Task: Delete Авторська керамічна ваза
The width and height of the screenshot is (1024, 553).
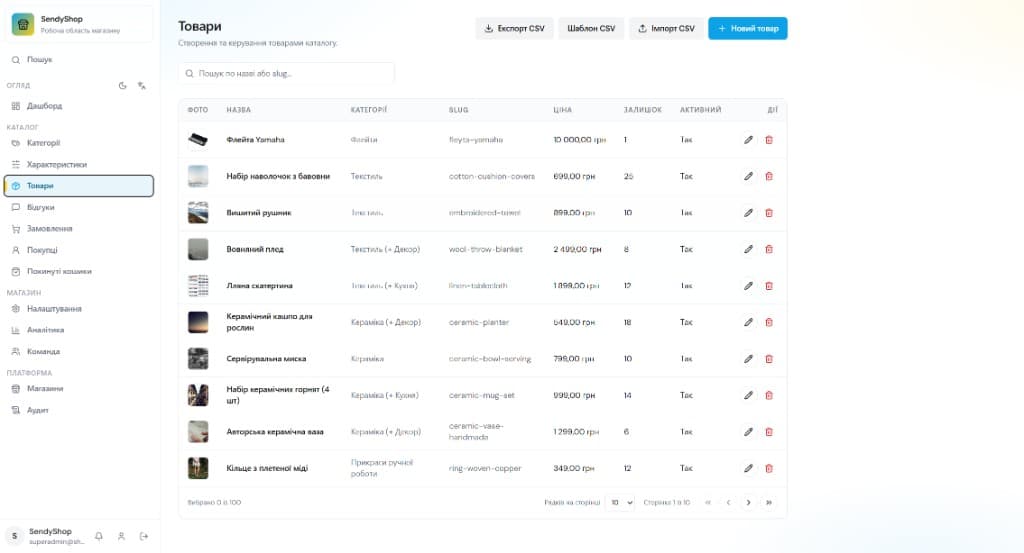Action: pyautogui.click(x=769, y=432)
